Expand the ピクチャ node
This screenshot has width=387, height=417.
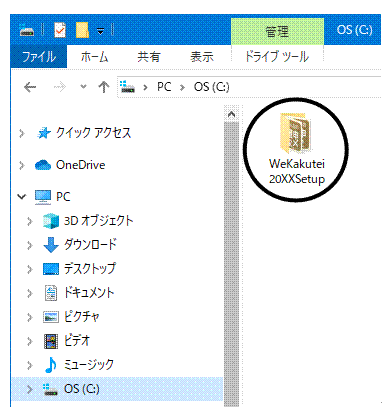[30, 317]
